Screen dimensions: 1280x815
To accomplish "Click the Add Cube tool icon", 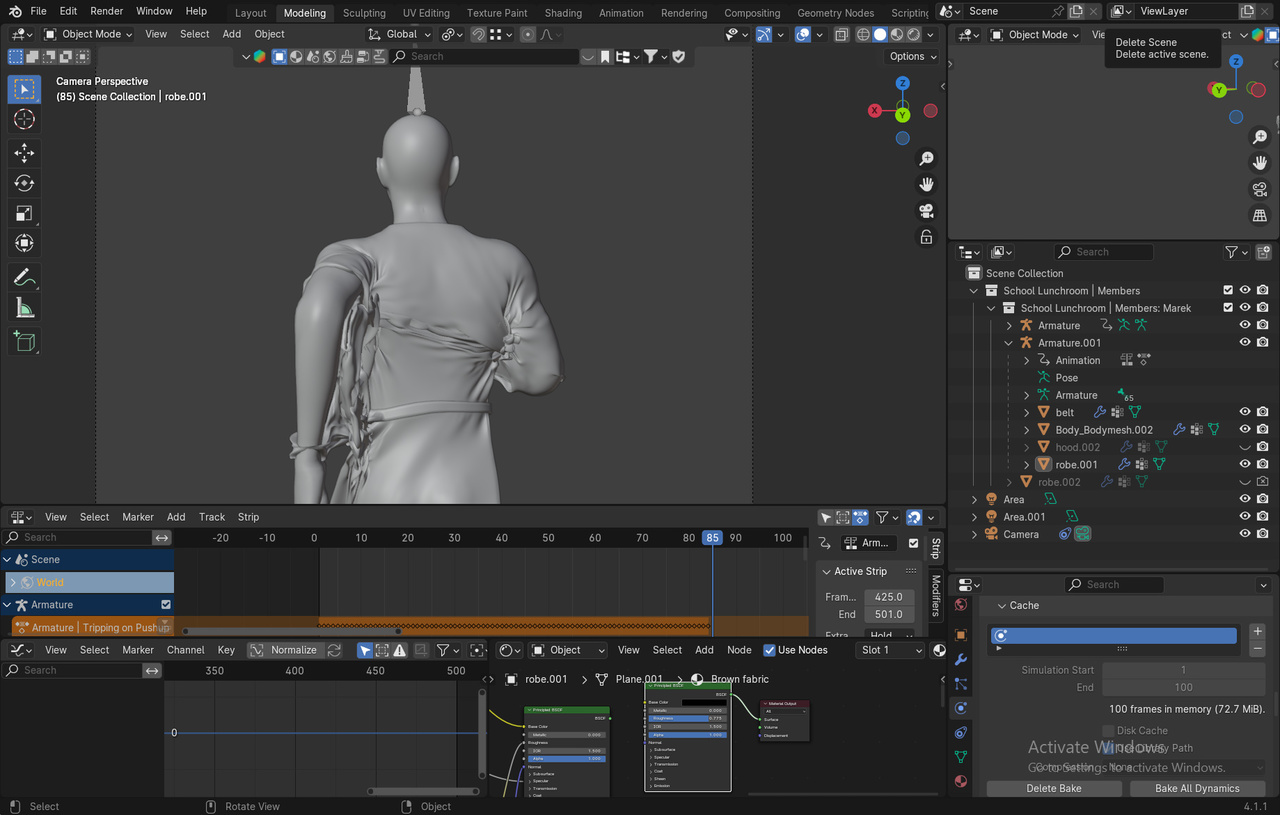I will coord(25,342).
